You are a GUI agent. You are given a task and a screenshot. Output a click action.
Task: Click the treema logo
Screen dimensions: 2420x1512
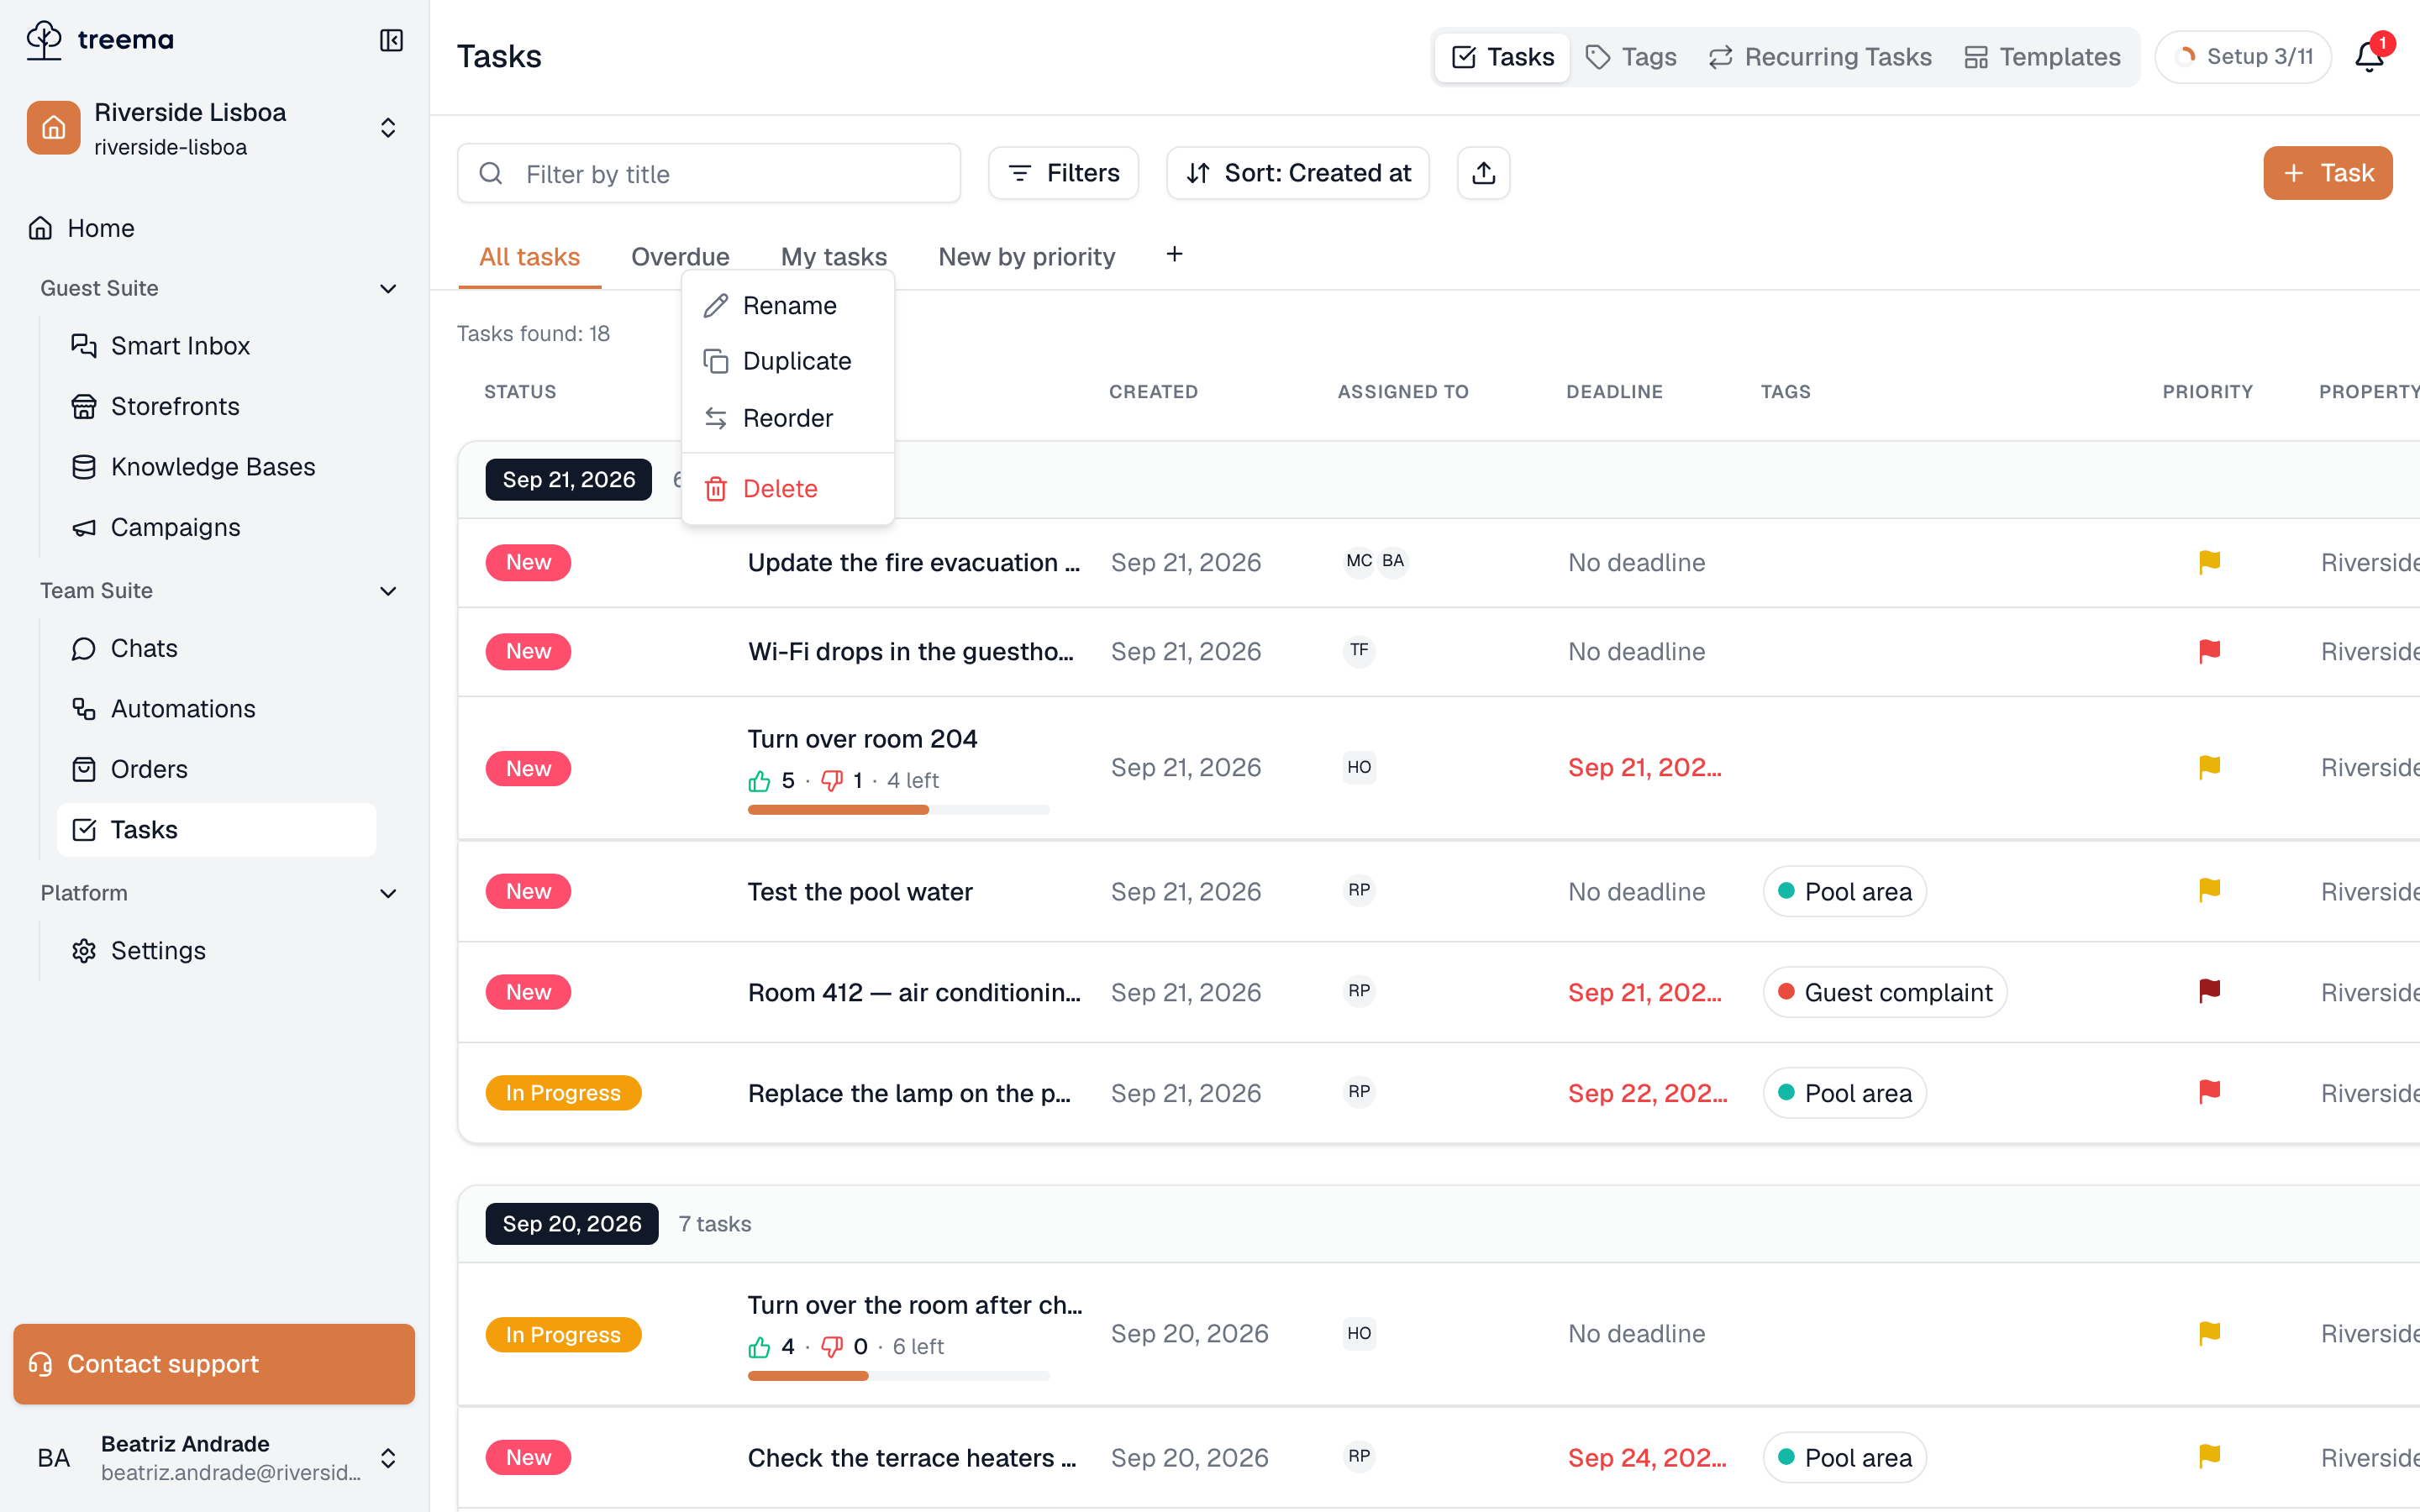coord(100,40)
